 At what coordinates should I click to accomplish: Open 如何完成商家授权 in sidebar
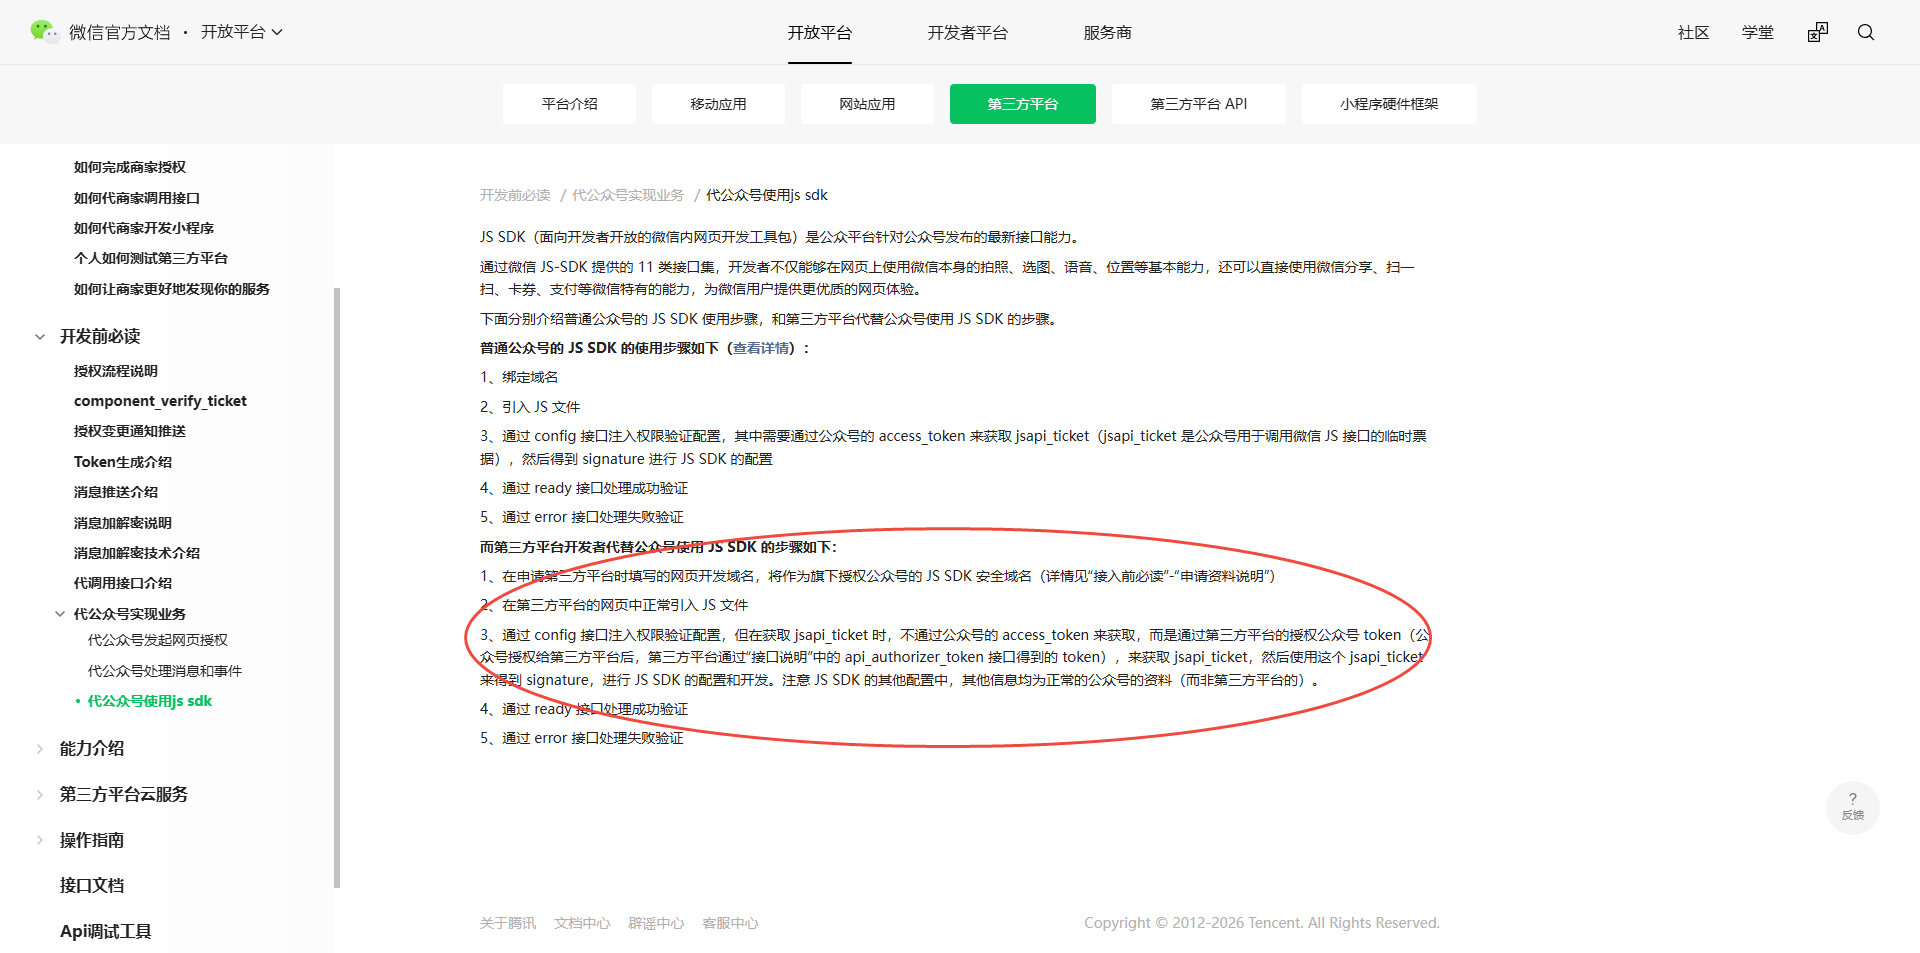(130, 167)
